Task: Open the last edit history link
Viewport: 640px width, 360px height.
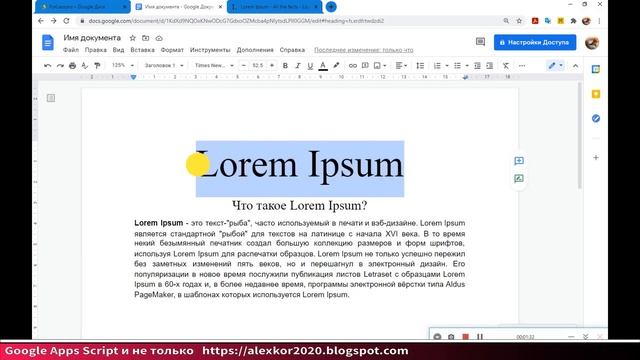Action: point(364,50)
